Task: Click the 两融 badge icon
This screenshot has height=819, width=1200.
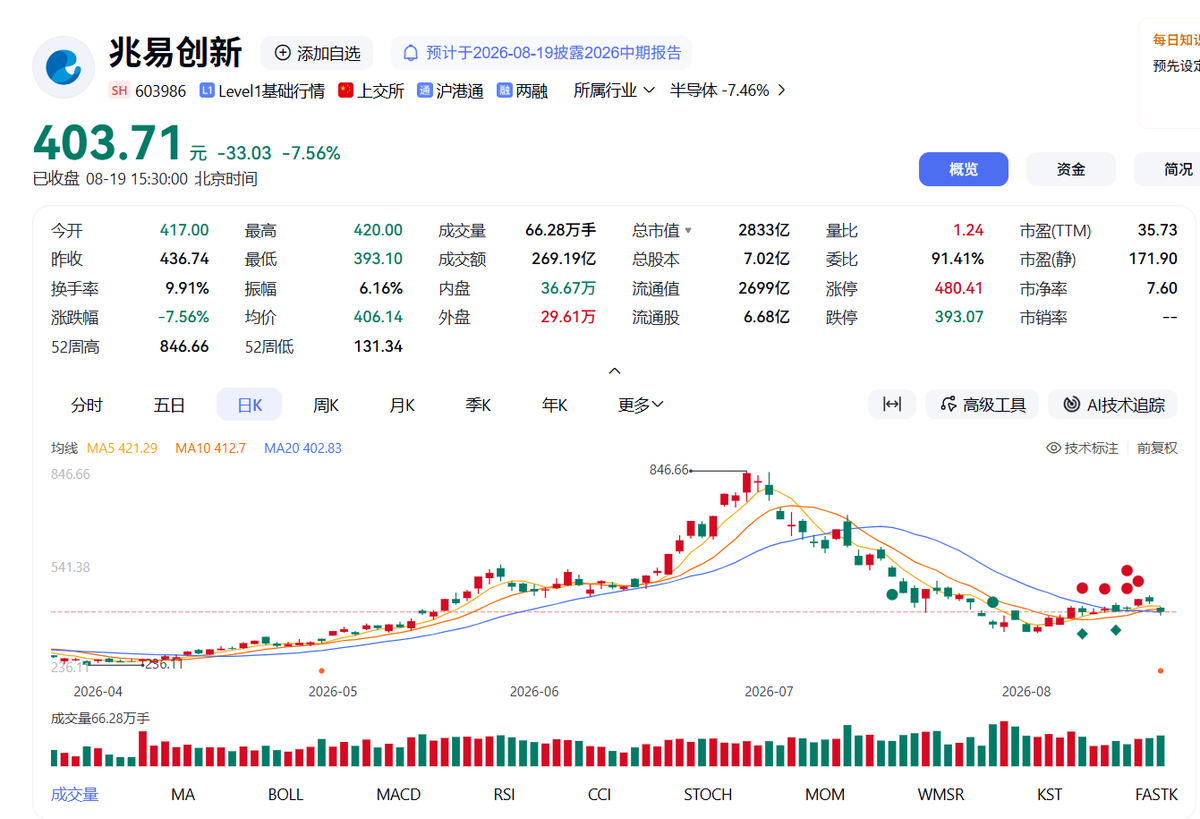Action: pyautogui.click(x=505, y=90)
